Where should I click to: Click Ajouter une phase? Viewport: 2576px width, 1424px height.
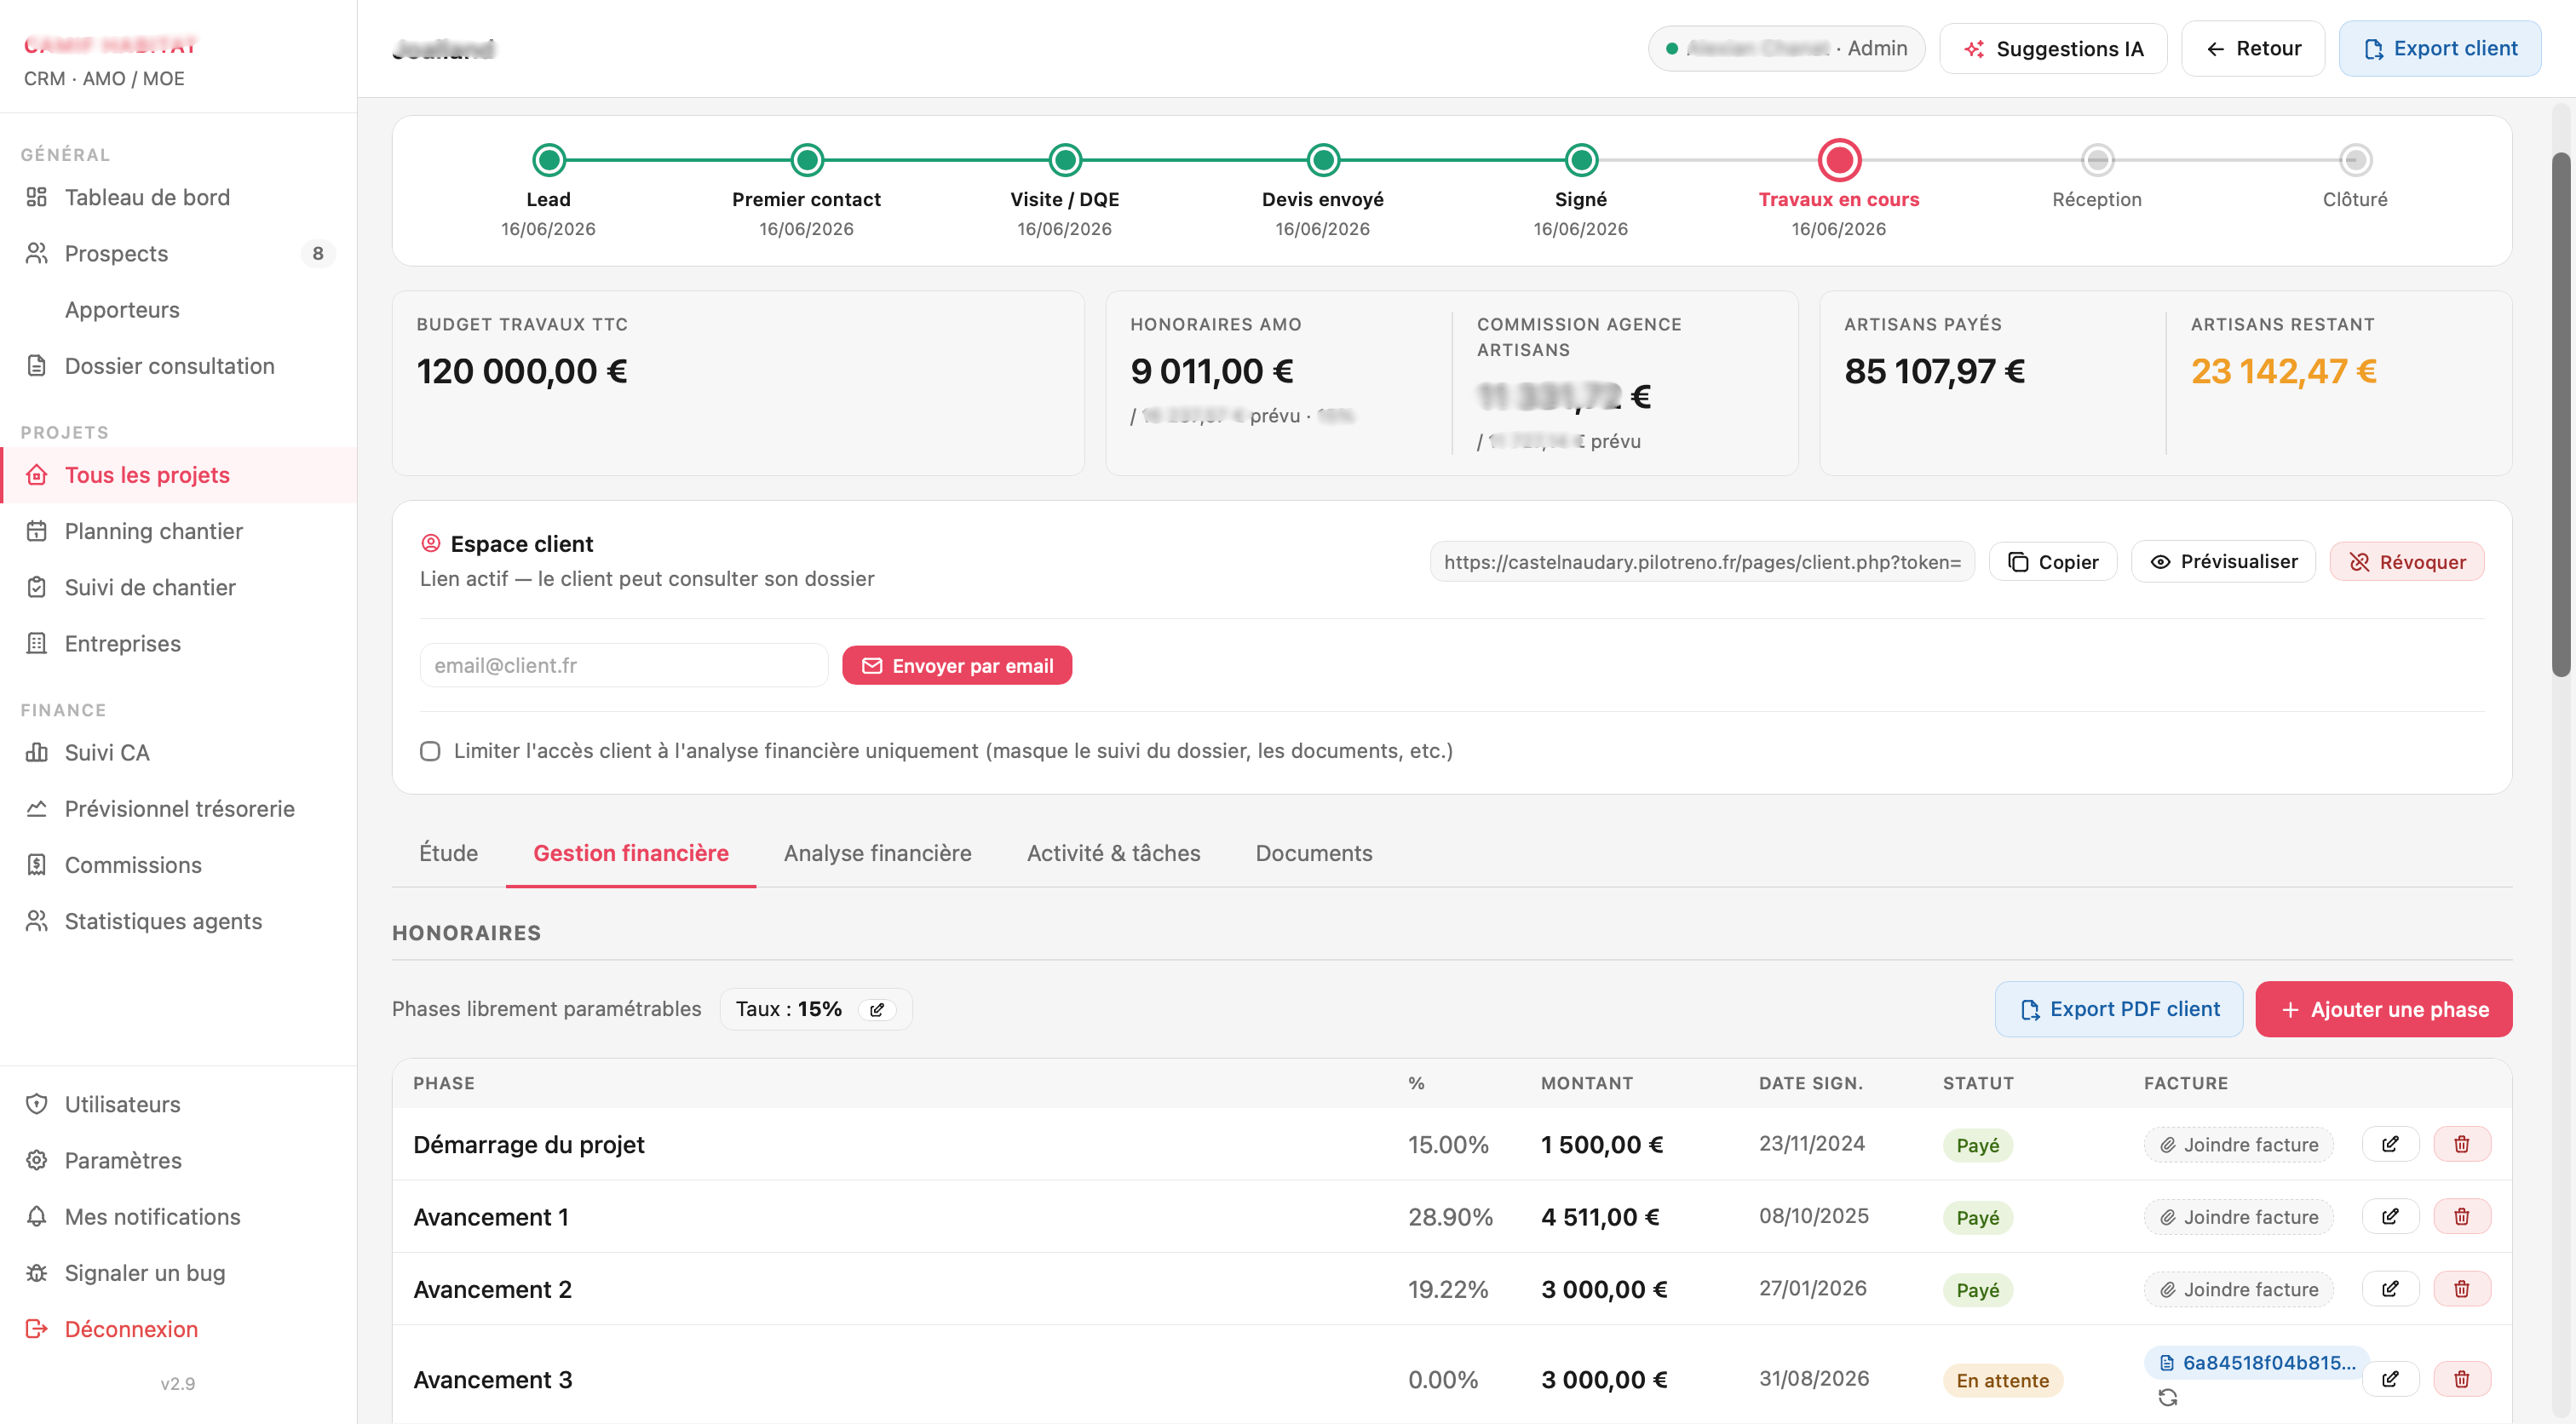click(x=2383, y=1009)
